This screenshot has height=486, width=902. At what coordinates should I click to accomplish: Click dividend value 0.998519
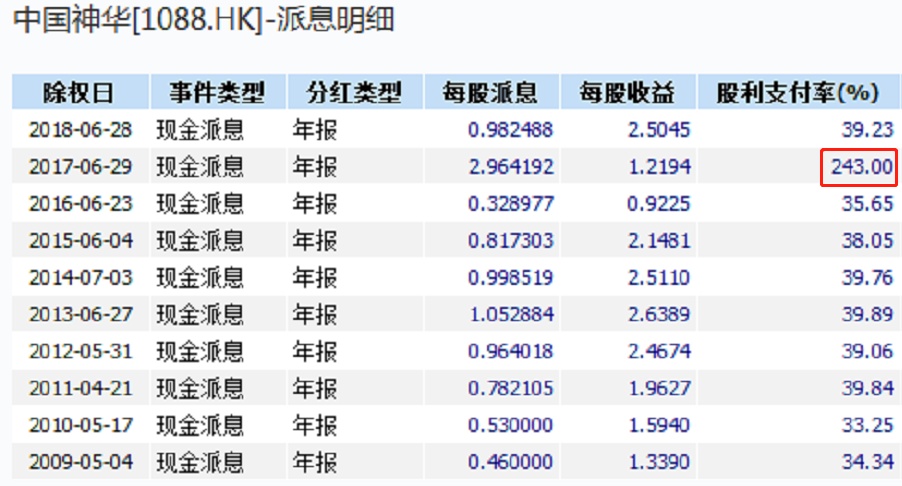511,277
